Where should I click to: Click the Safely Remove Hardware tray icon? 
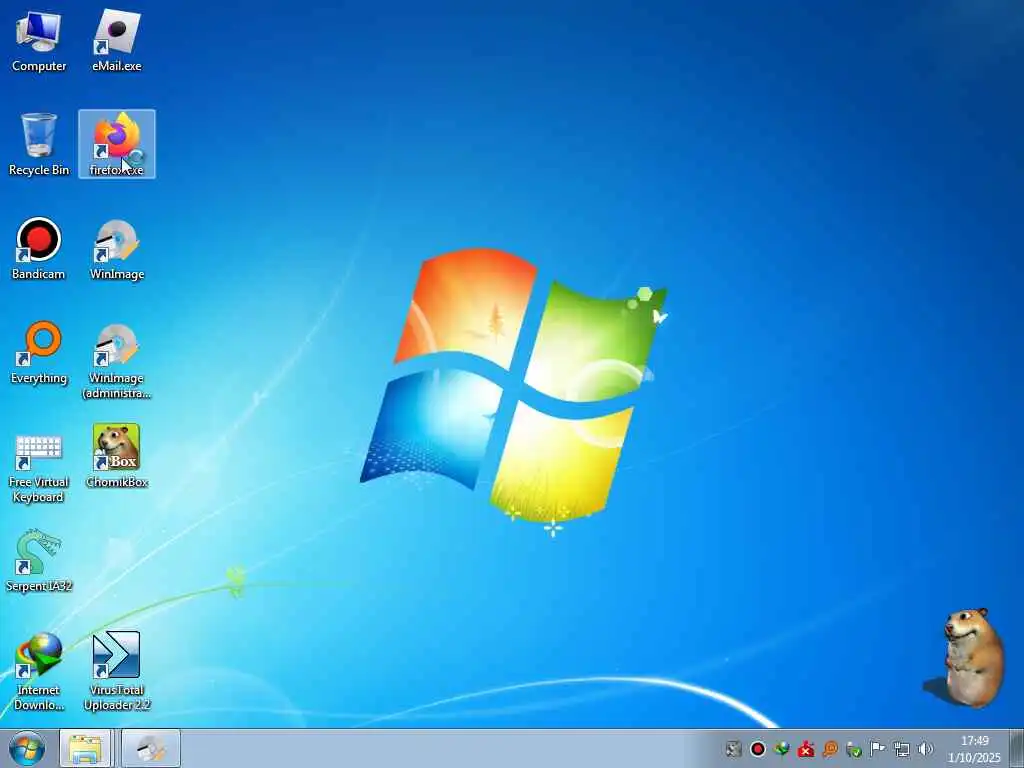pos(854,749)
